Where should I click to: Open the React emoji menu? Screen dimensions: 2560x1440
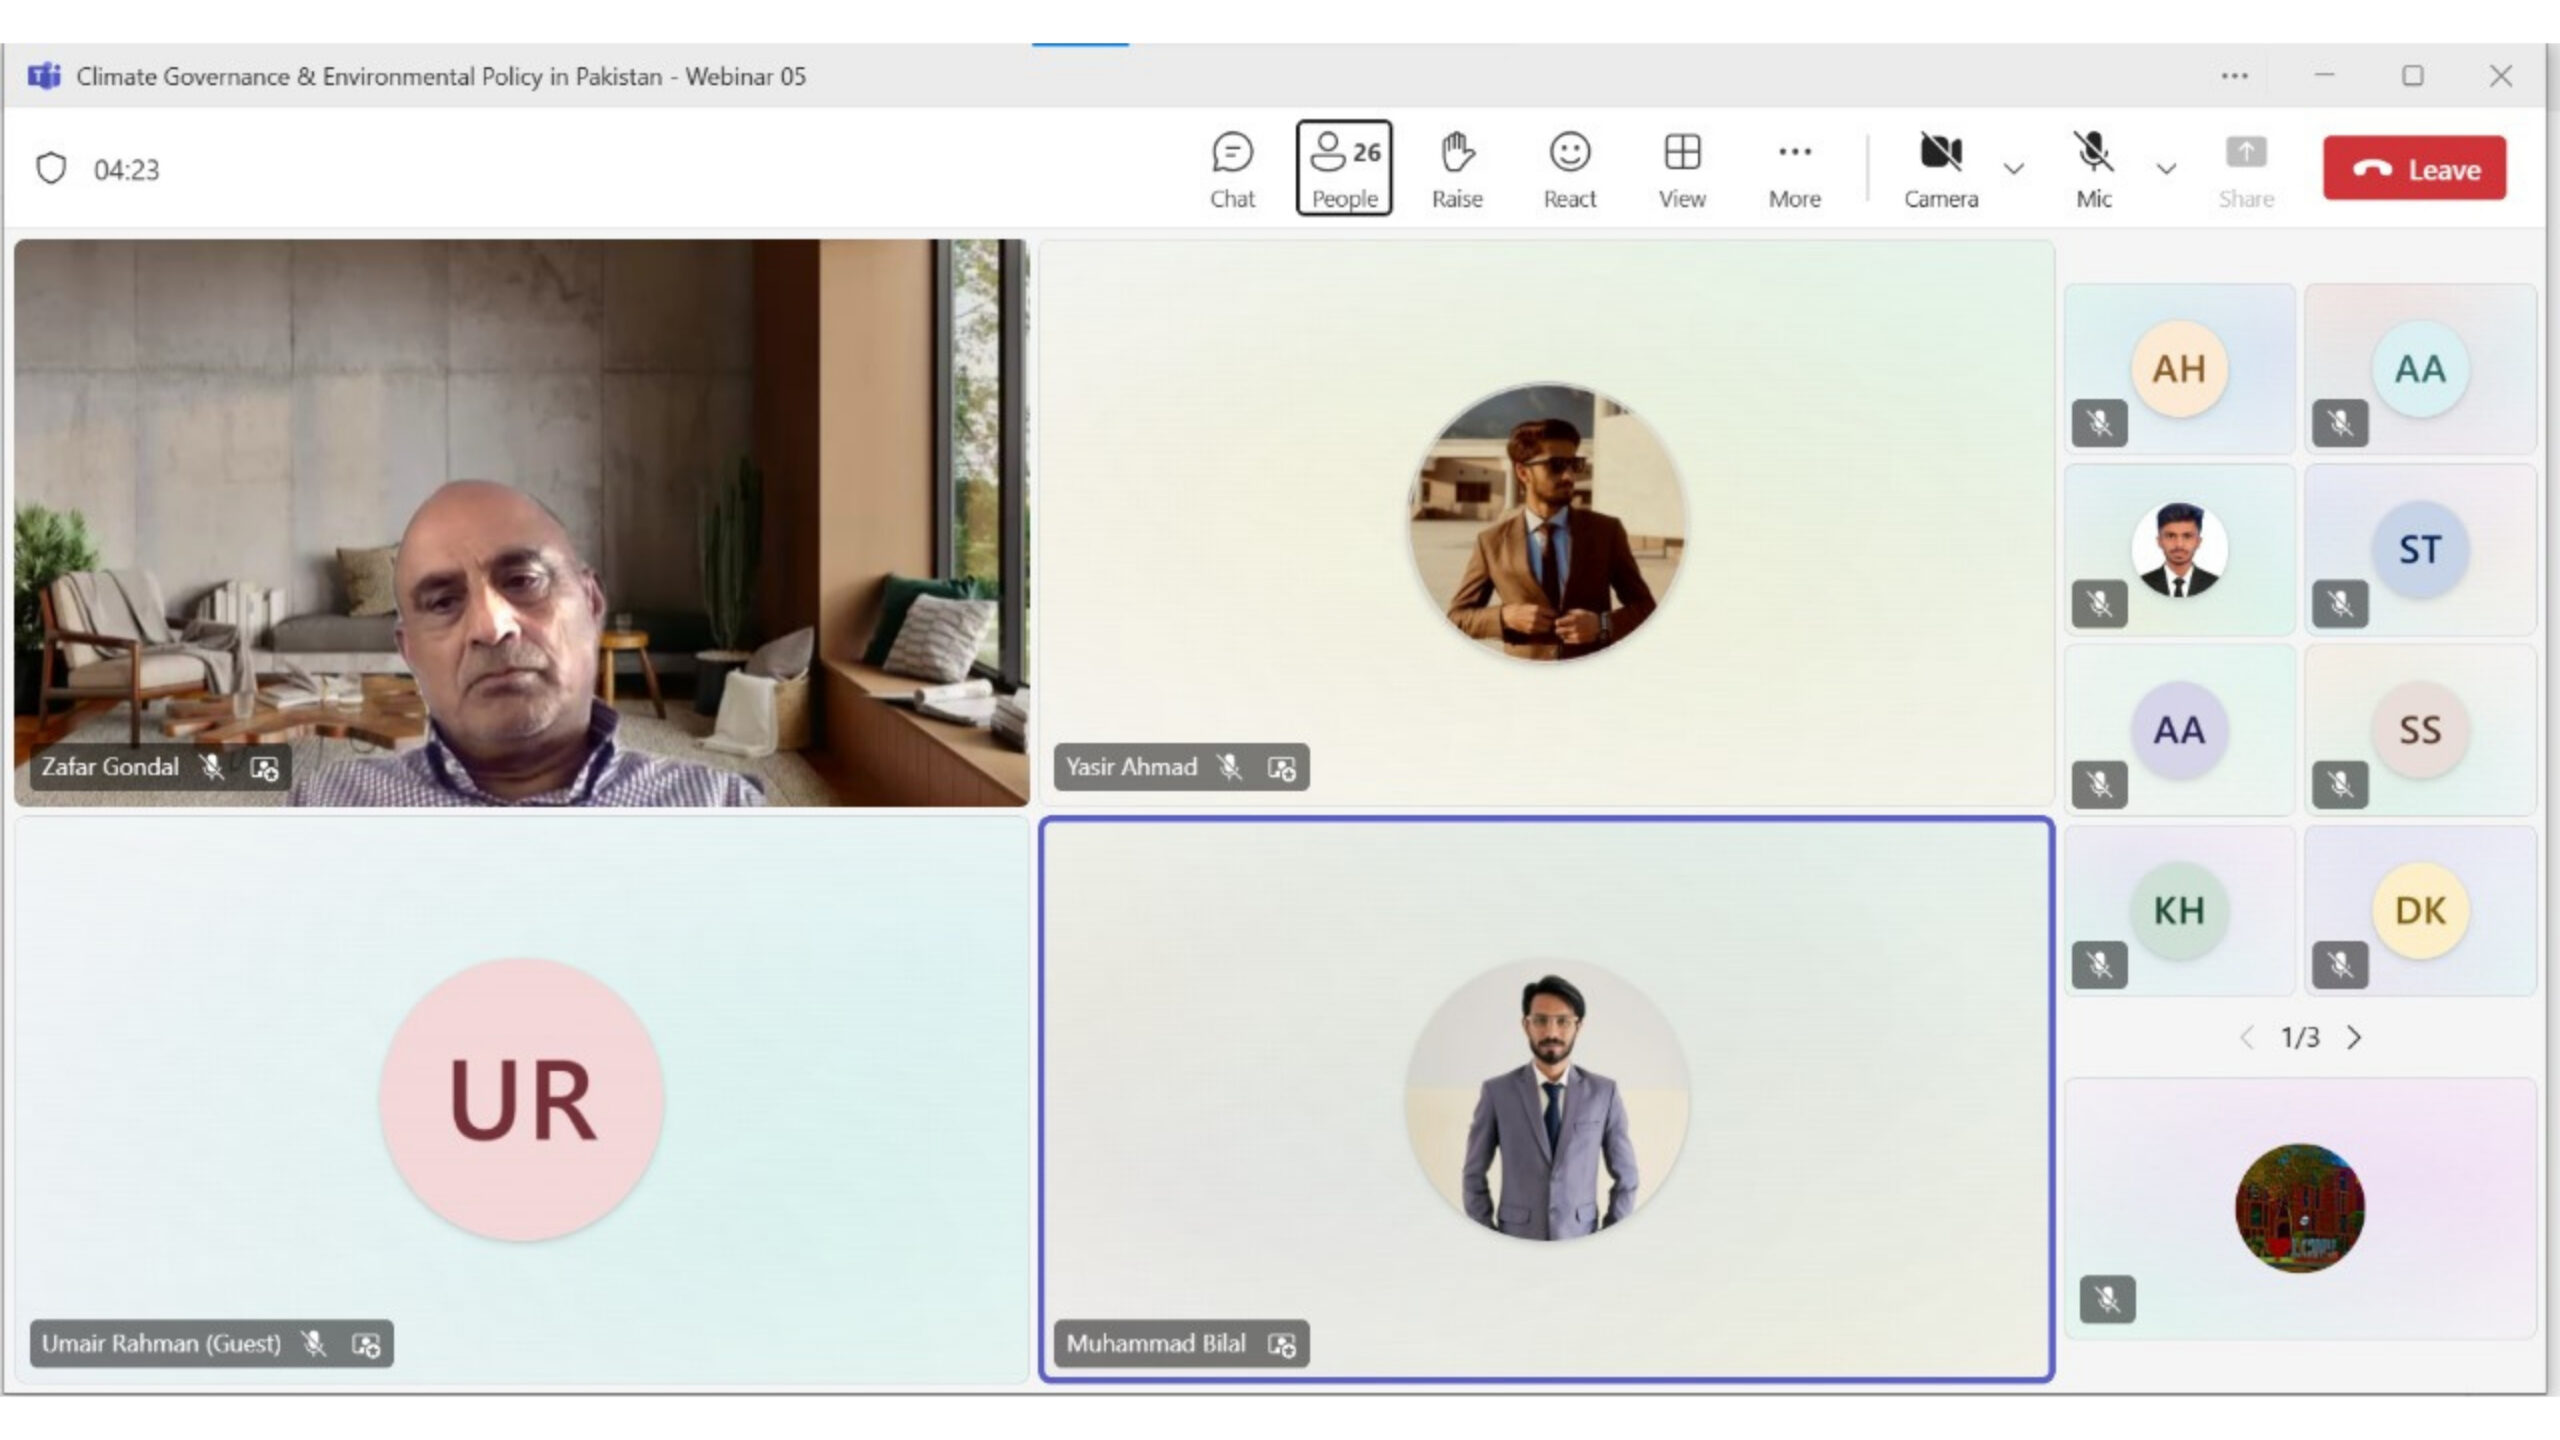pyautogui.click(x=1569, y=169)
